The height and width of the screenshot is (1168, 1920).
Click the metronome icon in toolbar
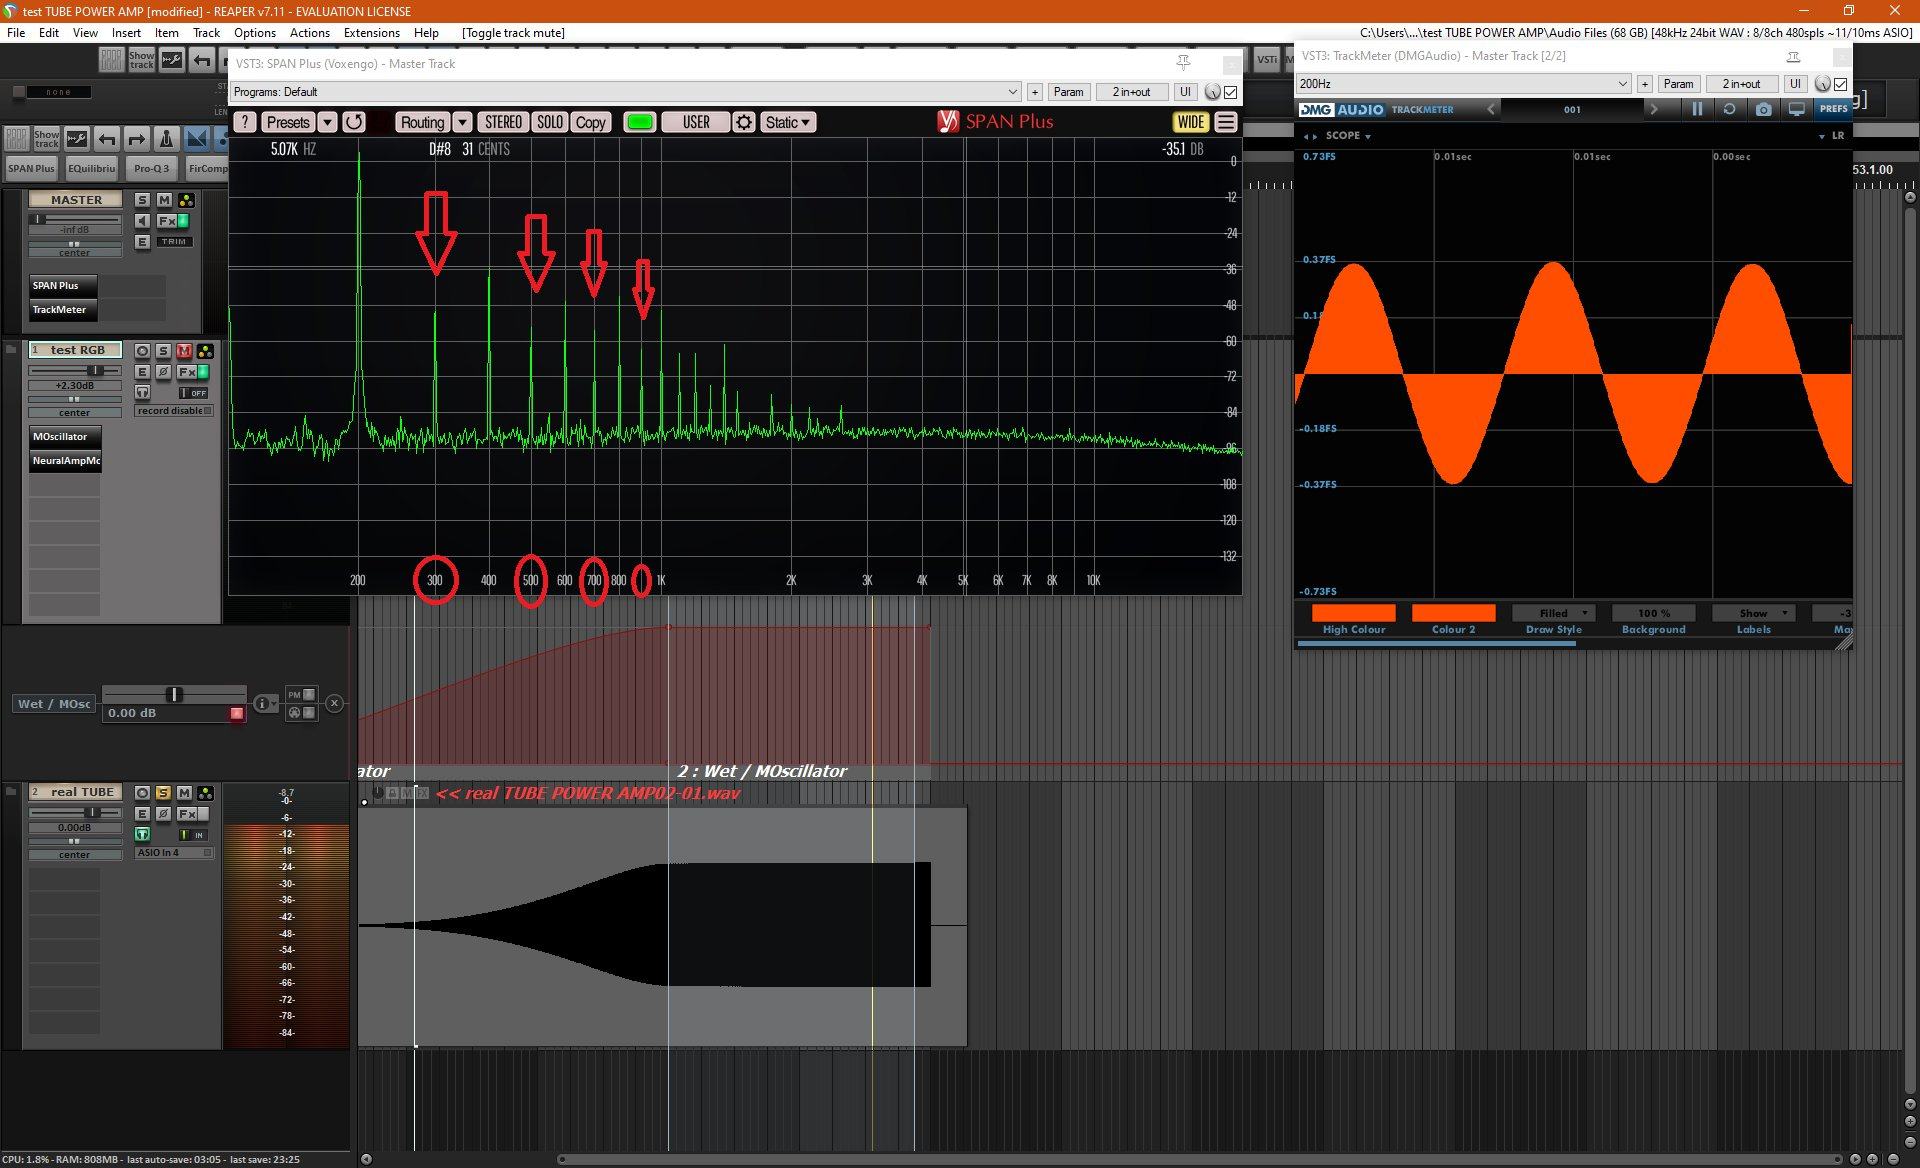point(167,139)
